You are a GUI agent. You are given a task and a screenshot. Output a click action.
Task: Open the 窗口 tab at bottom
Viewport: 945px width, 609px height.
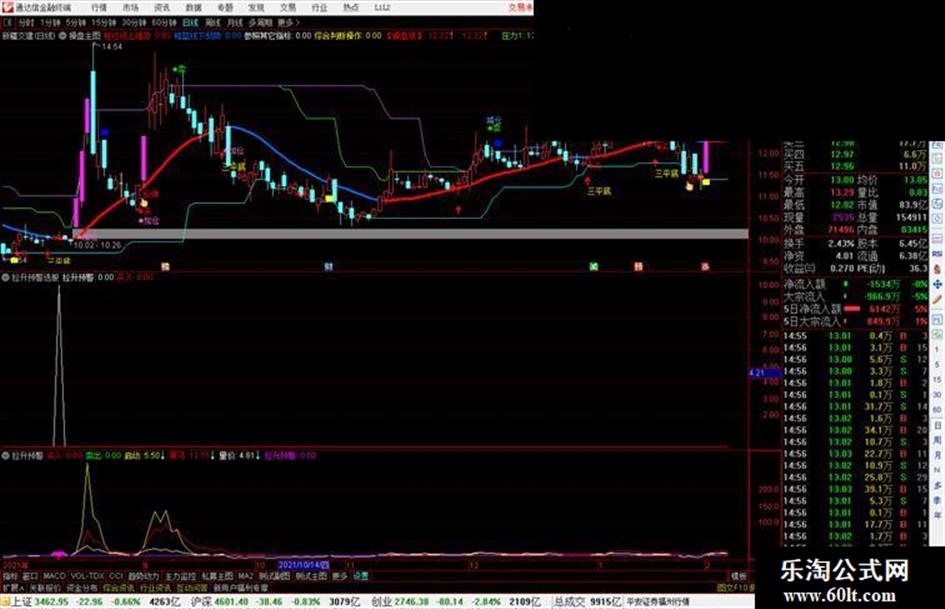(30, 576)
